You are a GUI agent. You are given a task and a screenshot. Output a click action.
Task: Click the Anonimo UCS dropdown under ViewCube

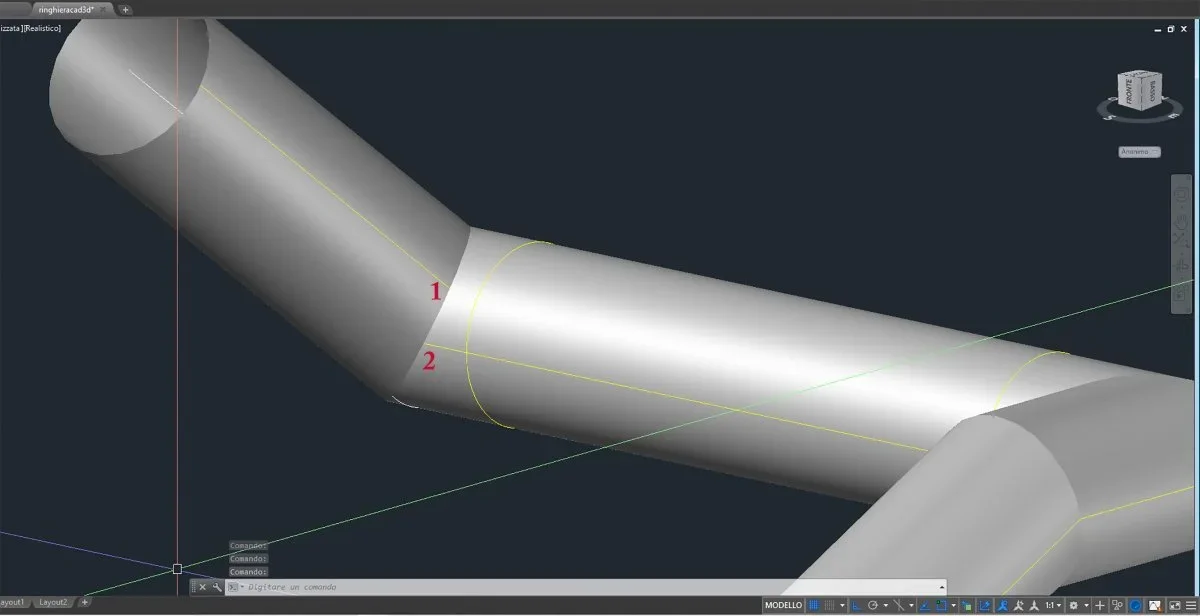[1138, 152]
